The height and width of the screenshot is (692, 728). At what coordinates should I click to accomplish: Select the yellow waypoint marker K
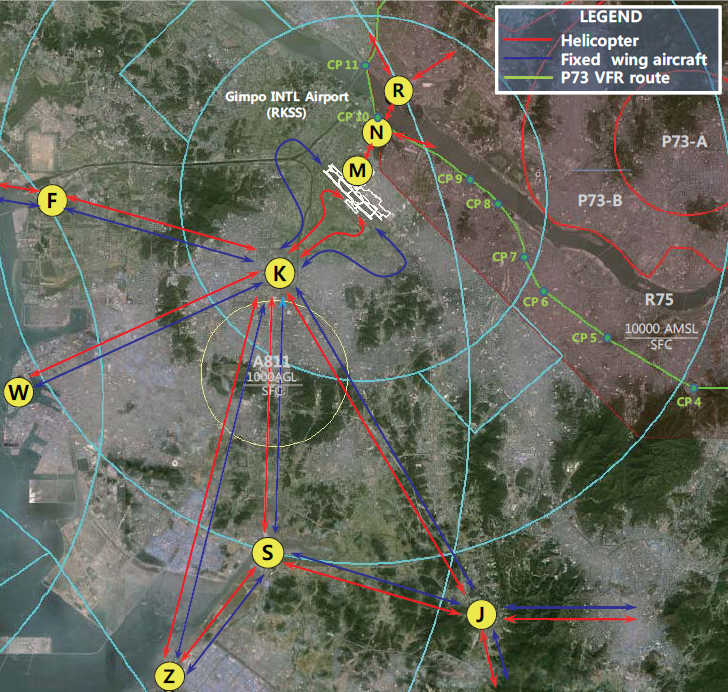[x=280, y=273]
